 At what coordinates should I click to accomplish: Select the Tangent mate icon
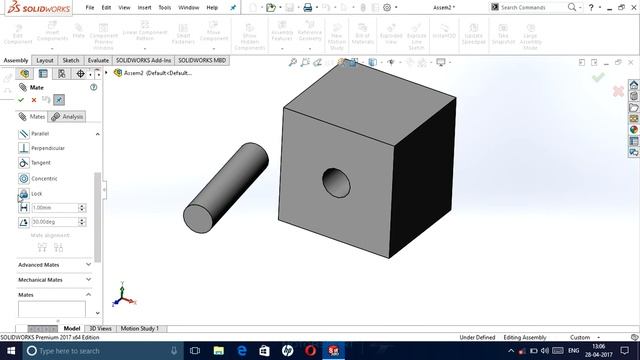(24, 163)
